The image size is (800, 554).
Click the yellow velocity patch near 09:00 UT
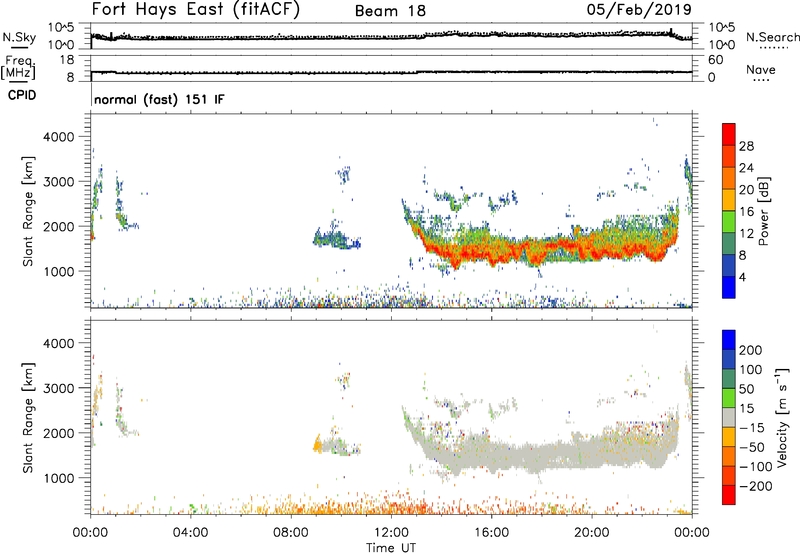pyautogui.click(x=317, y=445)
